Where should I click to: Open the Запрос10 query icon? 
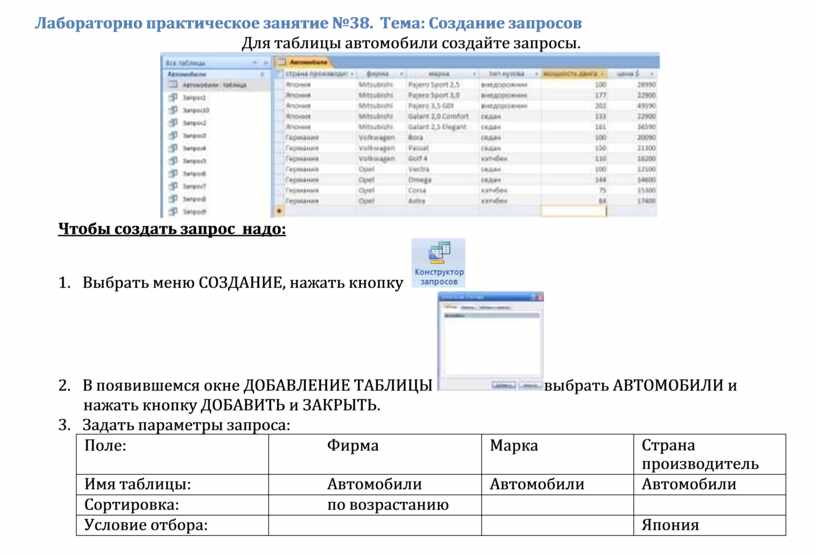click(x=173, y=110)
